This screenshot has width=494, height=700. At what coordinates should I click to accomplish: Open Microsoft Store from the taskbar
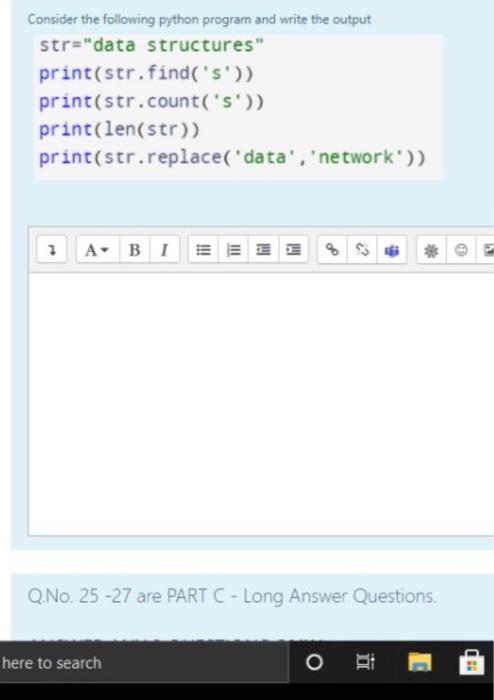pyautogui.click(x=472, y=662)
